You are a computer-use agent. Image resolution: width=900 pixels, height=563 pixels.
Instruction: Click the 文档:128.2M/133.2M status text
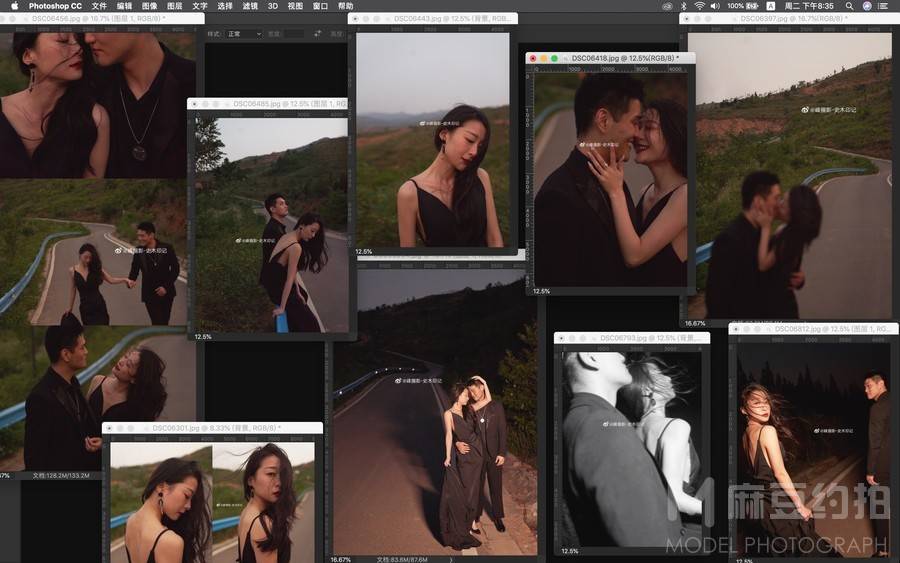(61, 475)
